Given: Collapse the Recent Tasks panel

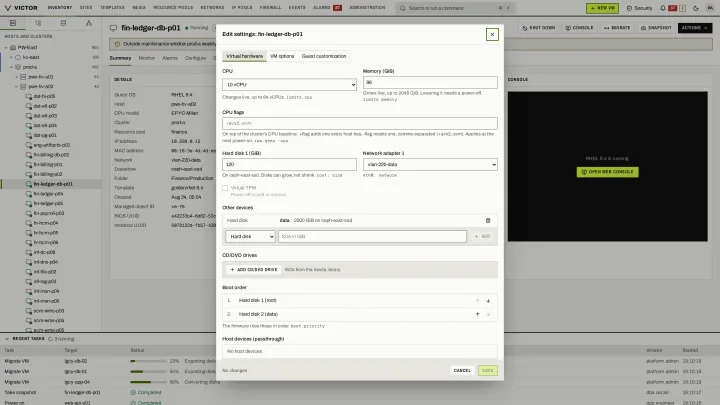Looking at the screenshot, I should (7, 339).
